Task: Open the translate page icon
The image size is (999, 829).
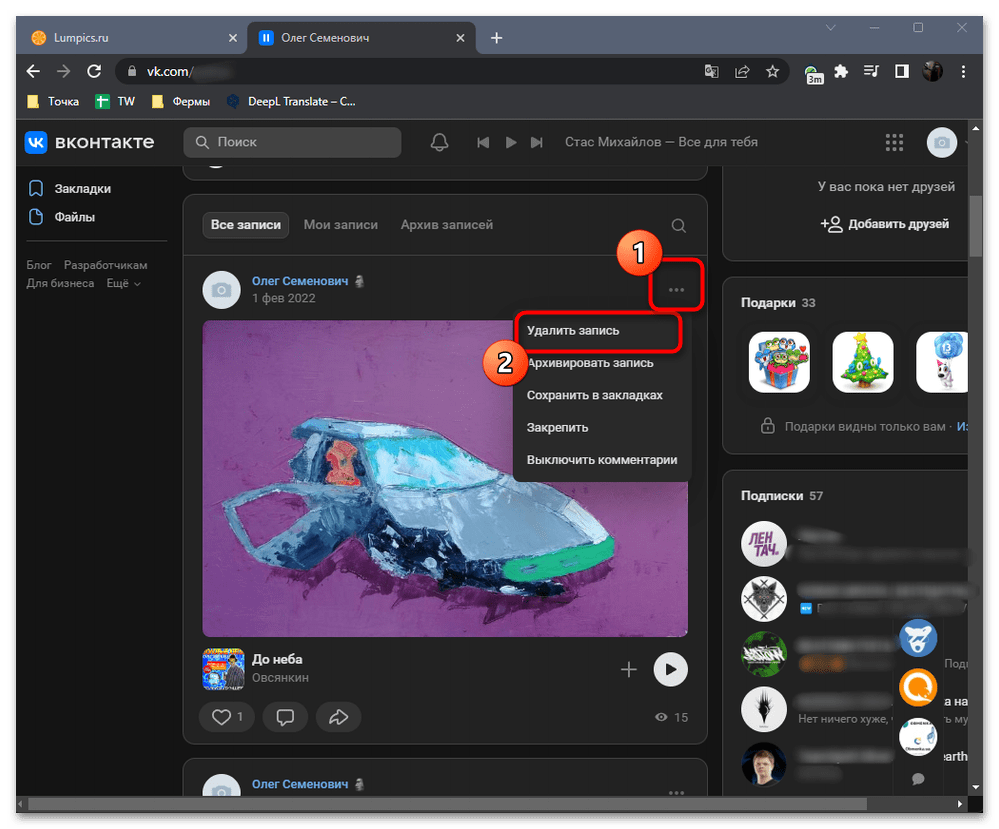Action: (711, 71)
